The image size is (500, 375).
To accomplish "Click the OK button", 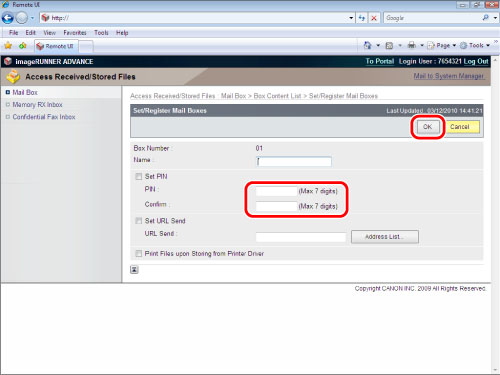I will click(427, 127).
